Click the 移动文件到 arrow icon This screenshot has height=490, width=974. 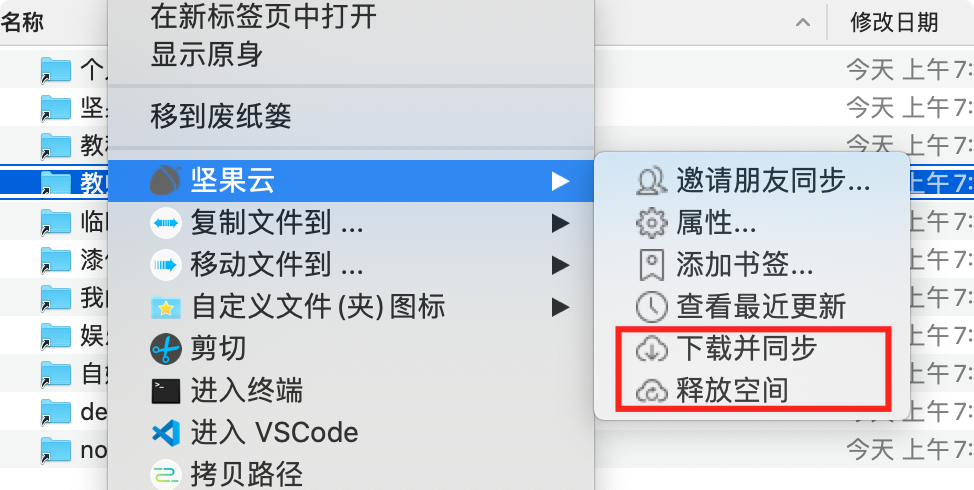166,265
